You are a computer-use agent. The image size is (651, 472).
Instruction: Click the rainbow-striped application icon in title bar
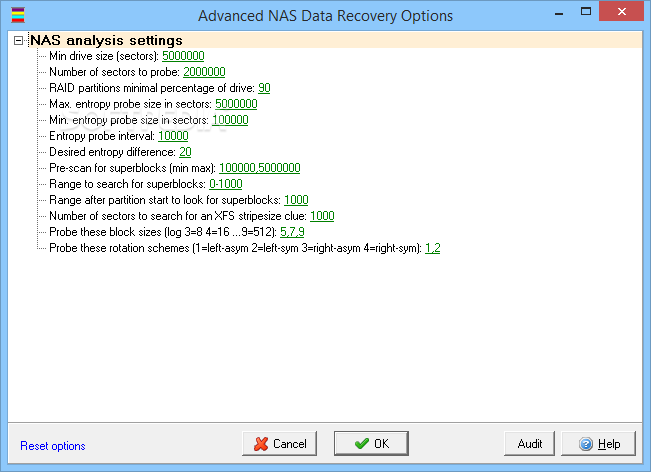click(x=18, y=15)
